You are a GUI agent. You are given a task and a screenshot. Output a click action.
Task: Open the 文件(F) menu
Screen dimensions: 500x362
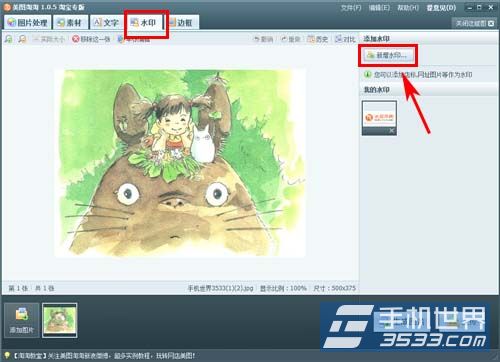pyautogui.click(x=351, y=8)
